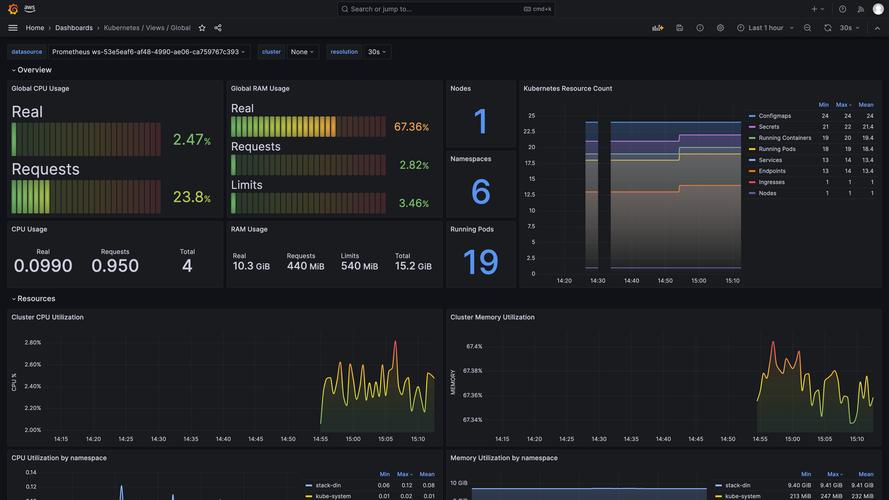
Task: Click Kubernetes / Views / Global breadcrumb
Action: pos(147,28)
